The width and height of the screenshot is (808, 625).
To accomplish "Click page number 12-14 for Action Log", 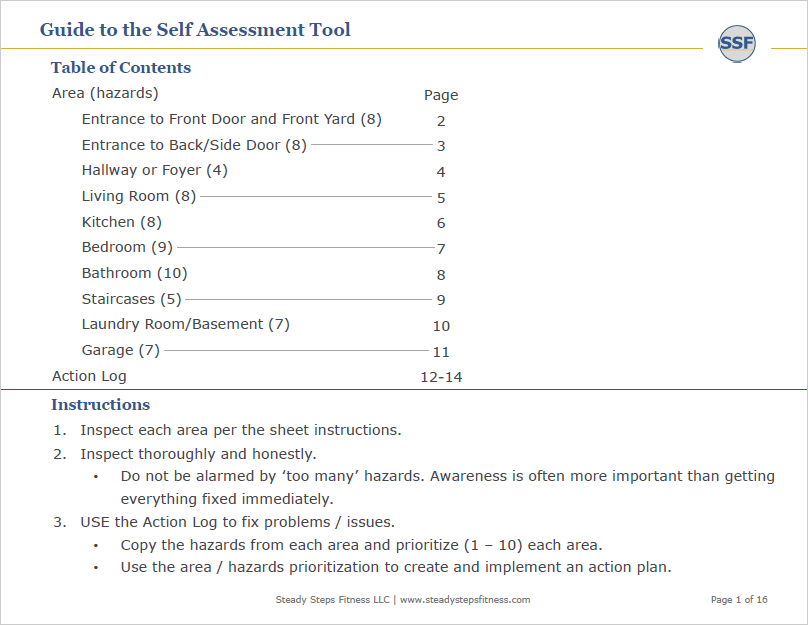I will click(441, 377).
